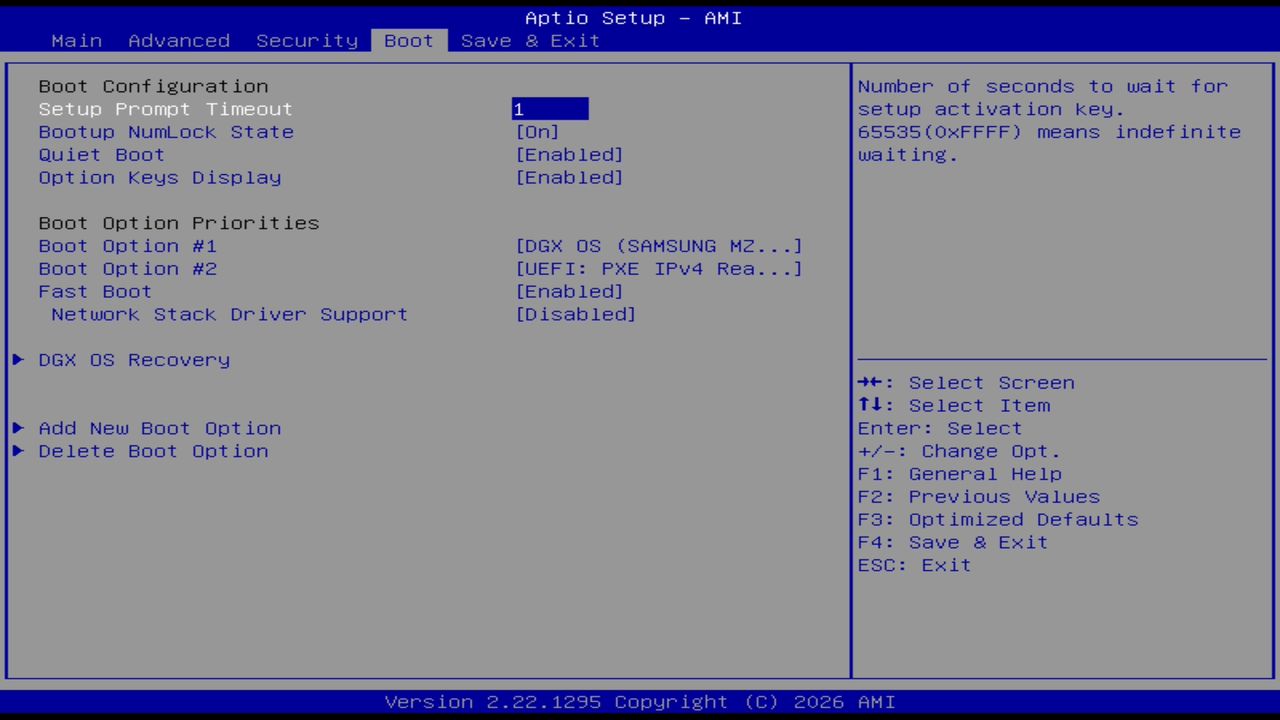1280x720 pixels.
Task: Select the Boot Option #1 label
Action: [128, 246]
